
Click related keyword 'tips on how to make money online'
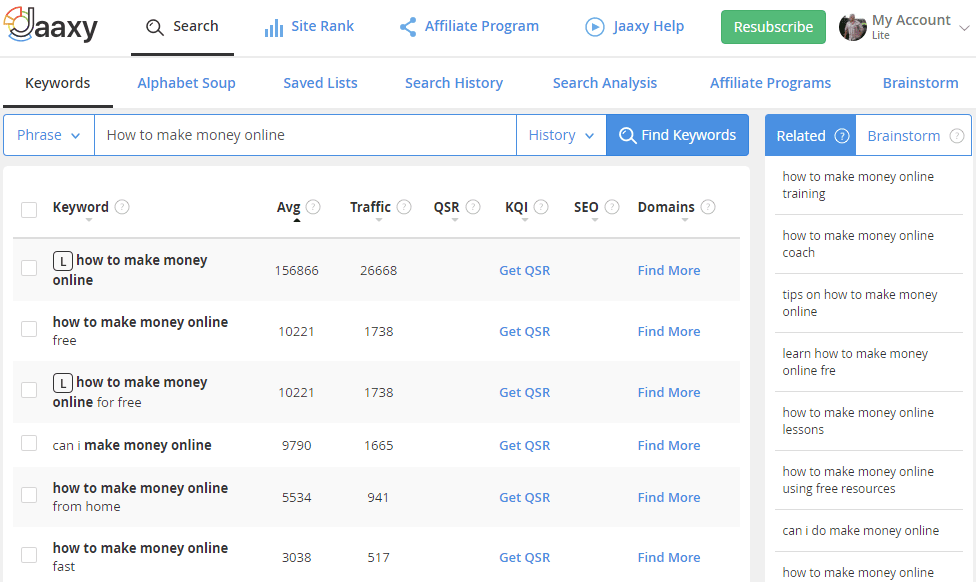coord(860,303)
